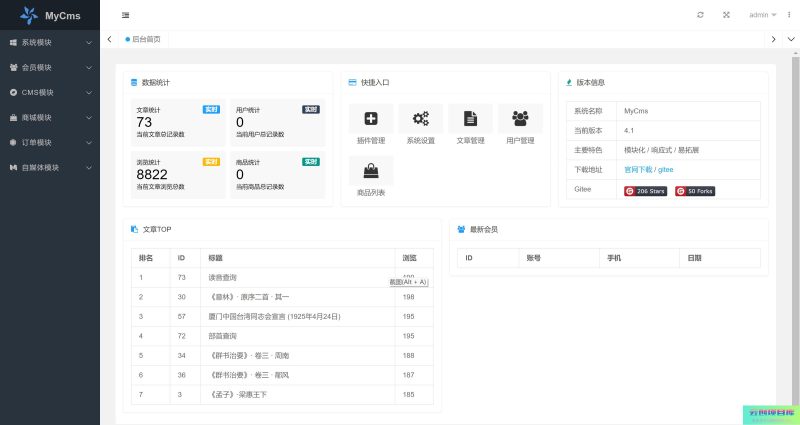
Task: Select article row 《群书治要》· 卷三 · 周南
Action: [x=282, y=356]
